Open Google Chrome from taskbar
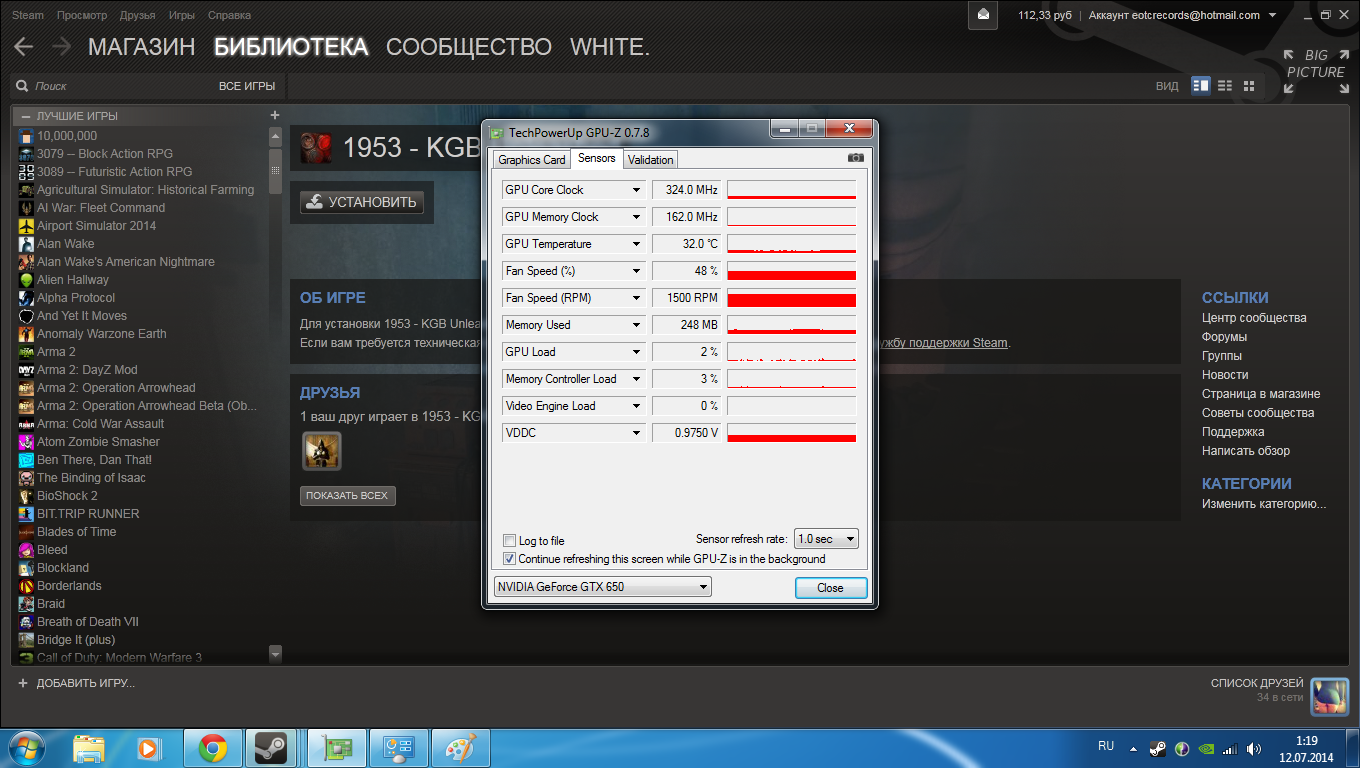 click(212, 747)
